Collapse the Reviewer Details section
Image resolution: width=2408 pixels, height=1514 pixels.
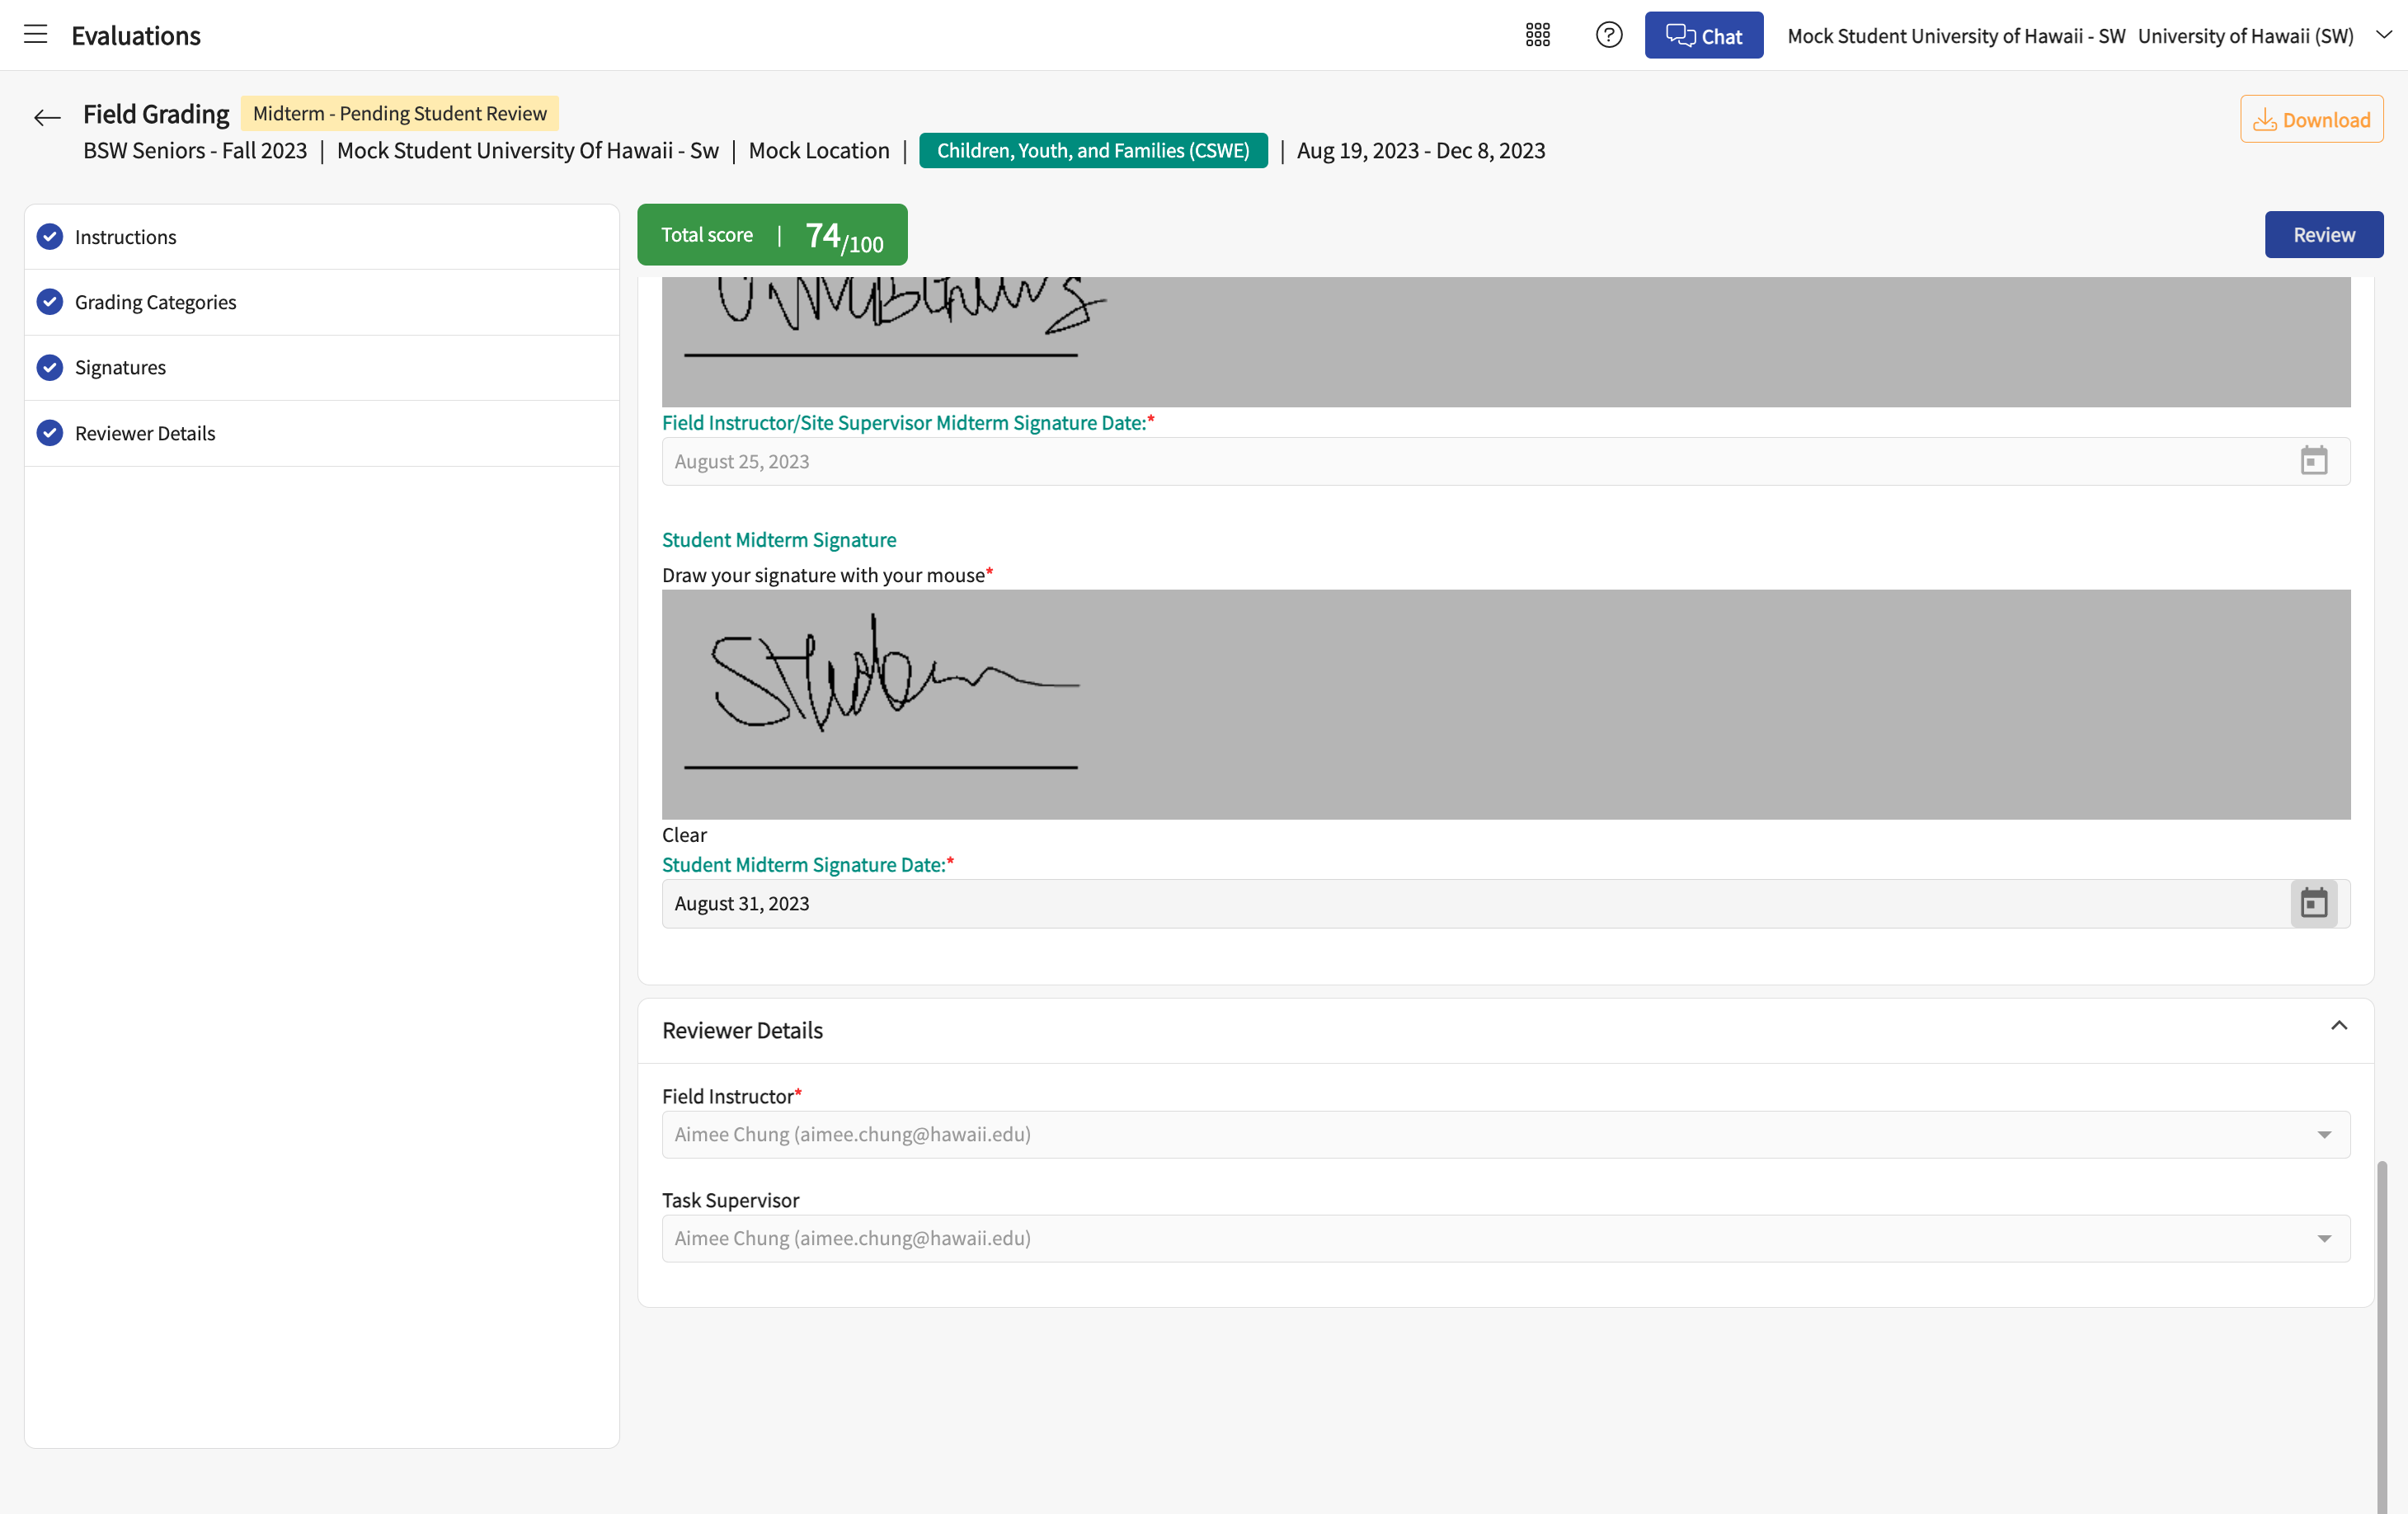pos(2338,1026)
